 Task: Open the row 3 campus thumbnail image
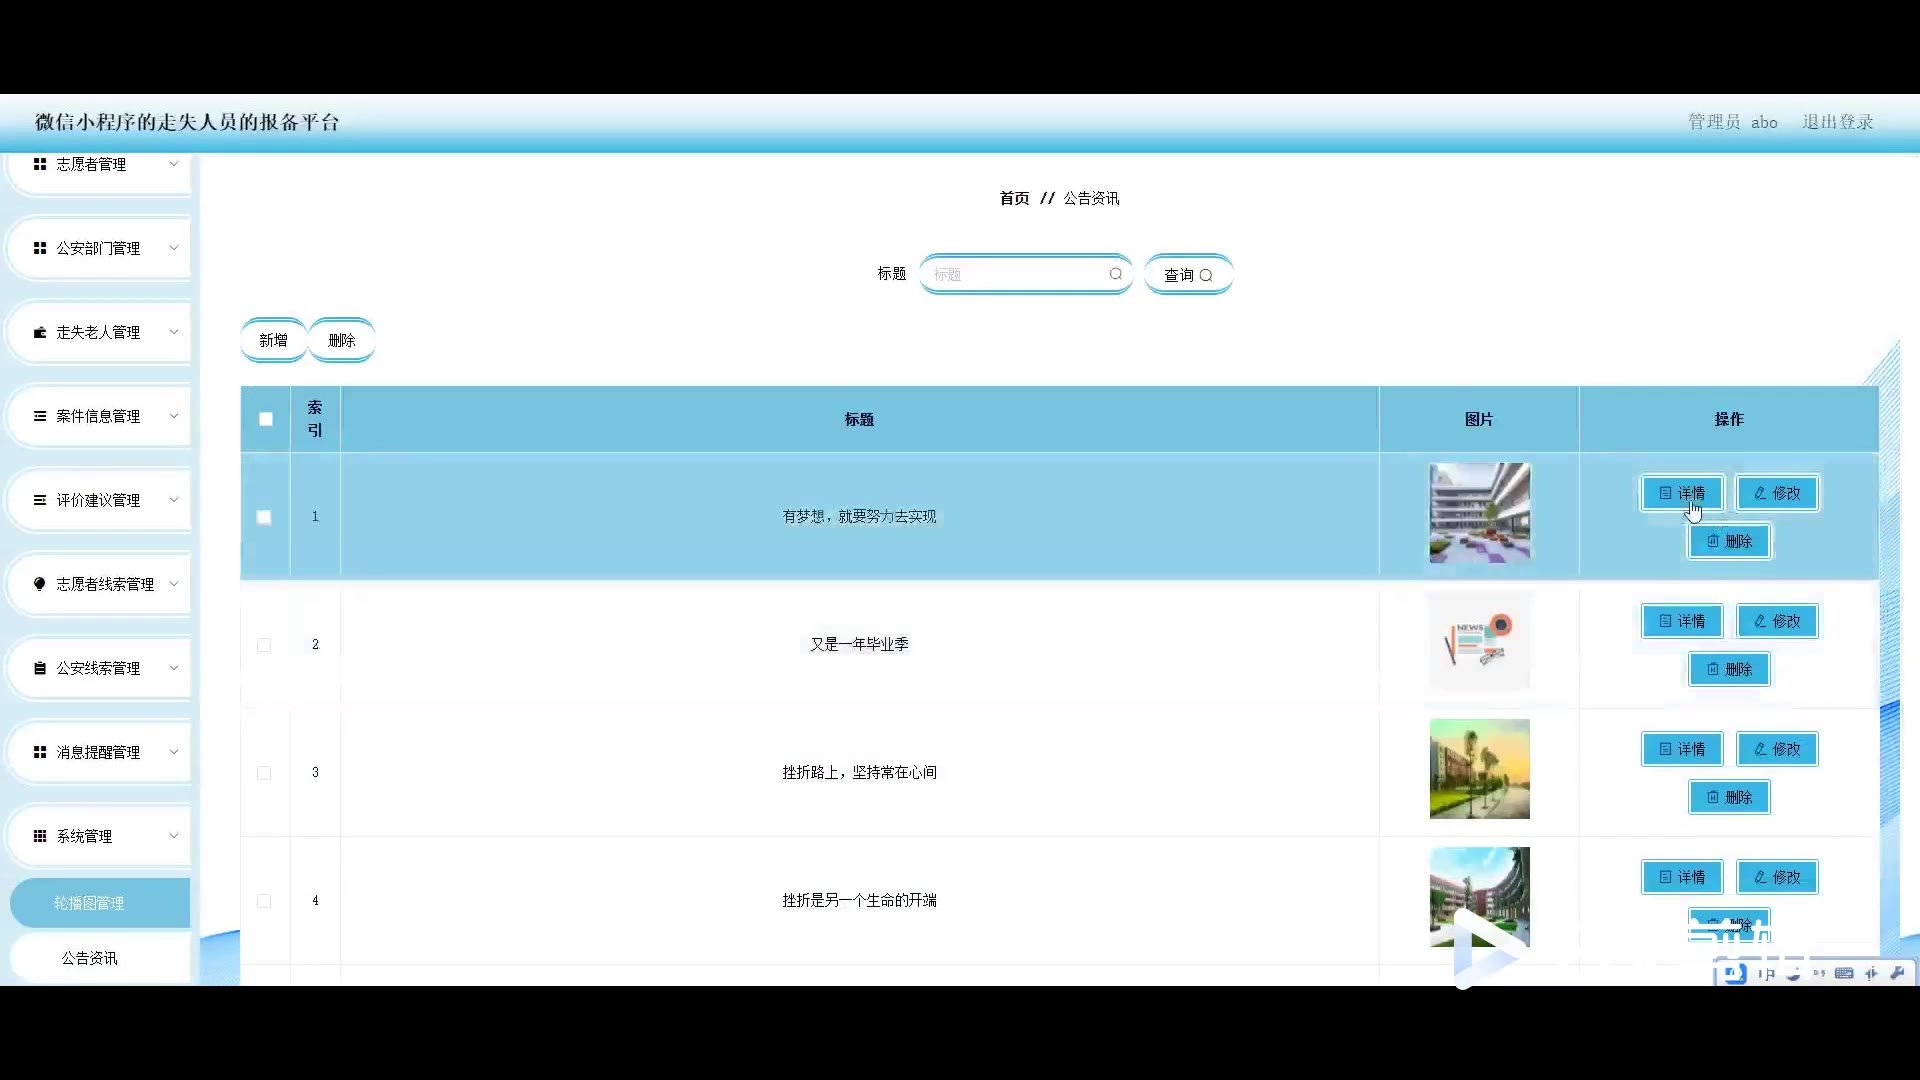coord(1479,769)
